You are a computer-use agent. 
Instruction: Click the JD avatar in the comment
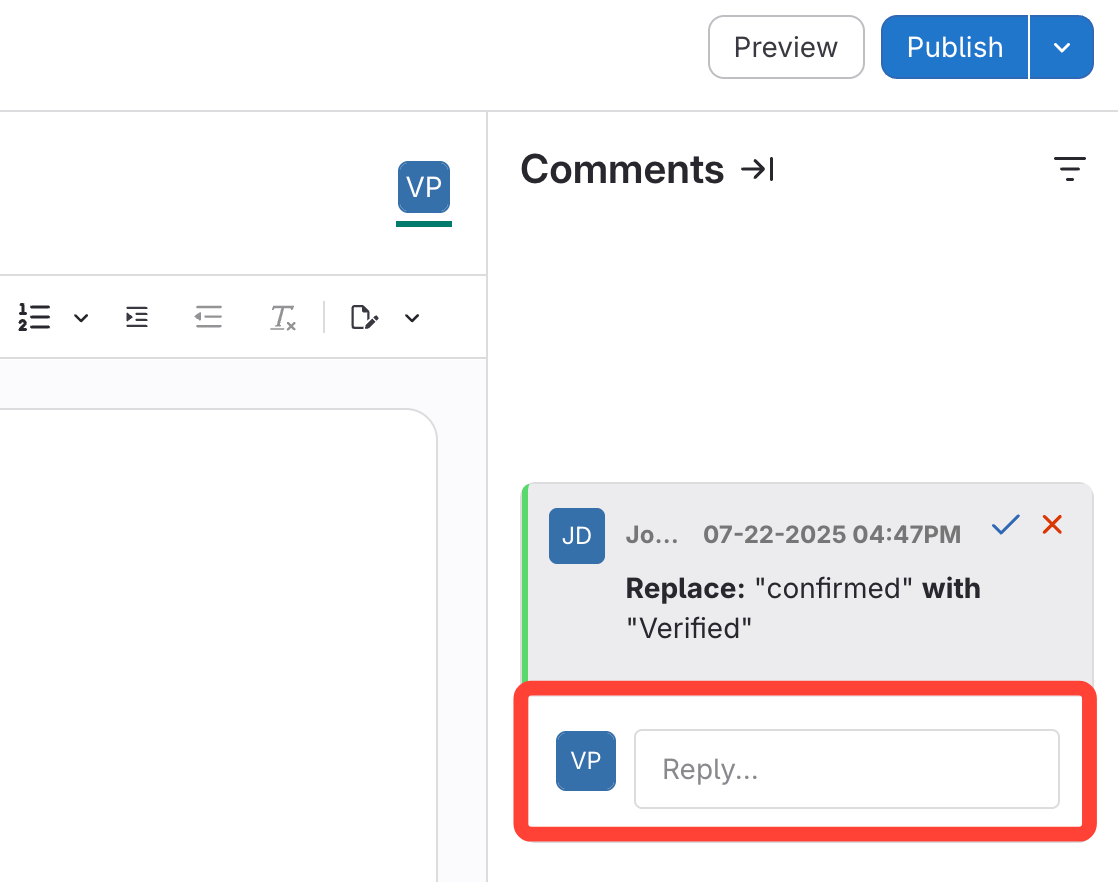[x=577, y=535]
